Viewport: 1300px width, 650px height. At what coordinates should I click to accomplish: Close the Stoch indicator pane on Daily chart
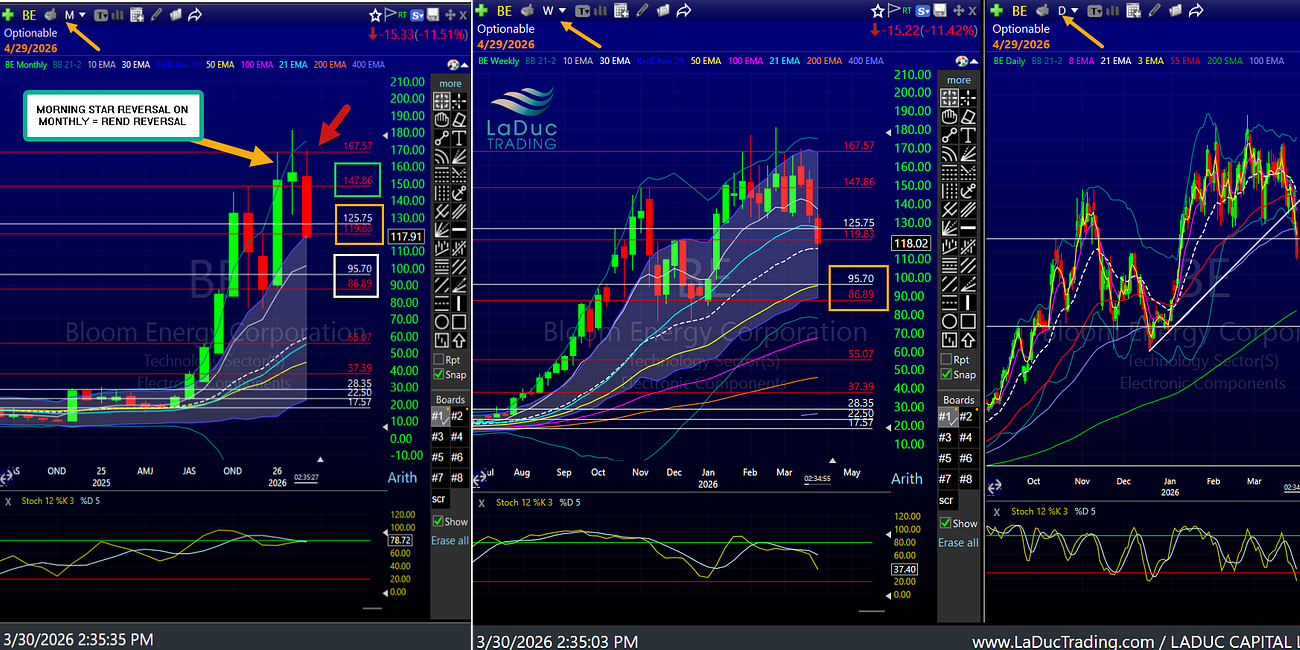click(997, 511)
